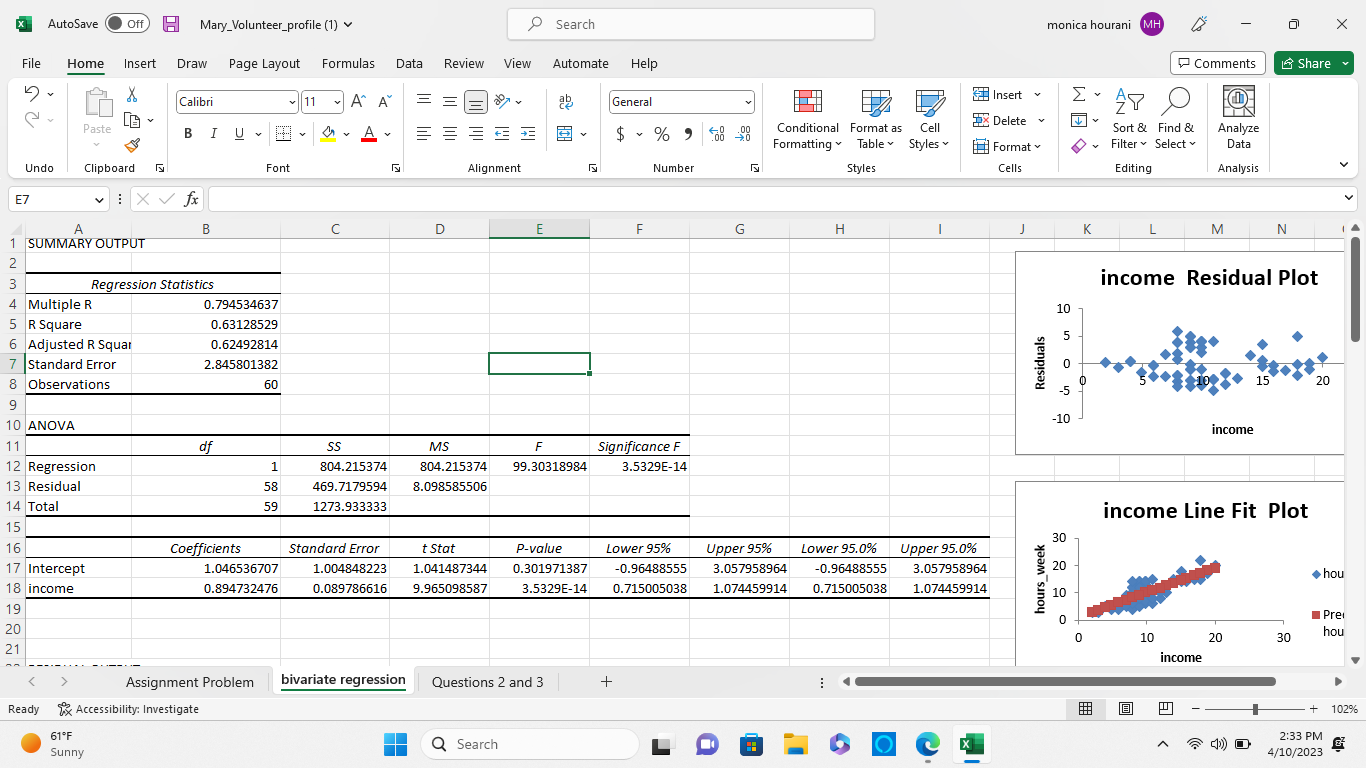Image resolution: width=1366 pixels, height=768 pixels.
Task: Click the Insert cells button
Action: (x=1007, y=94)
